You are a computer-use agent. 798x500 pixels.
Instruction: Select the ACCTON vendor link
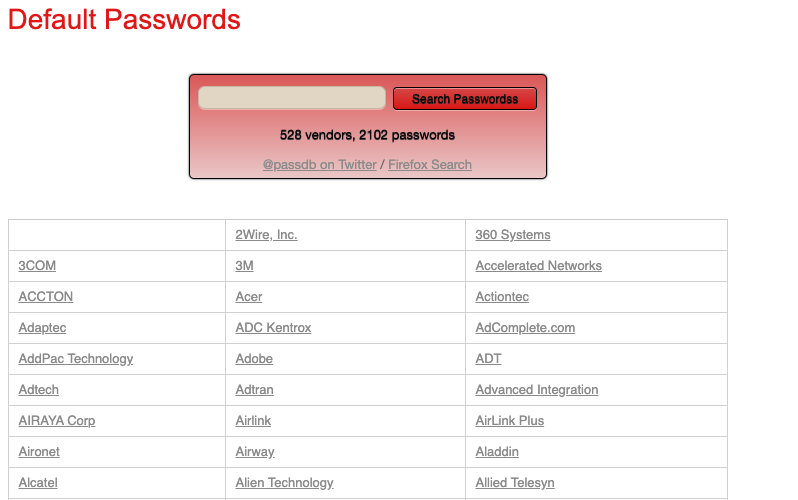click(46, 297)
